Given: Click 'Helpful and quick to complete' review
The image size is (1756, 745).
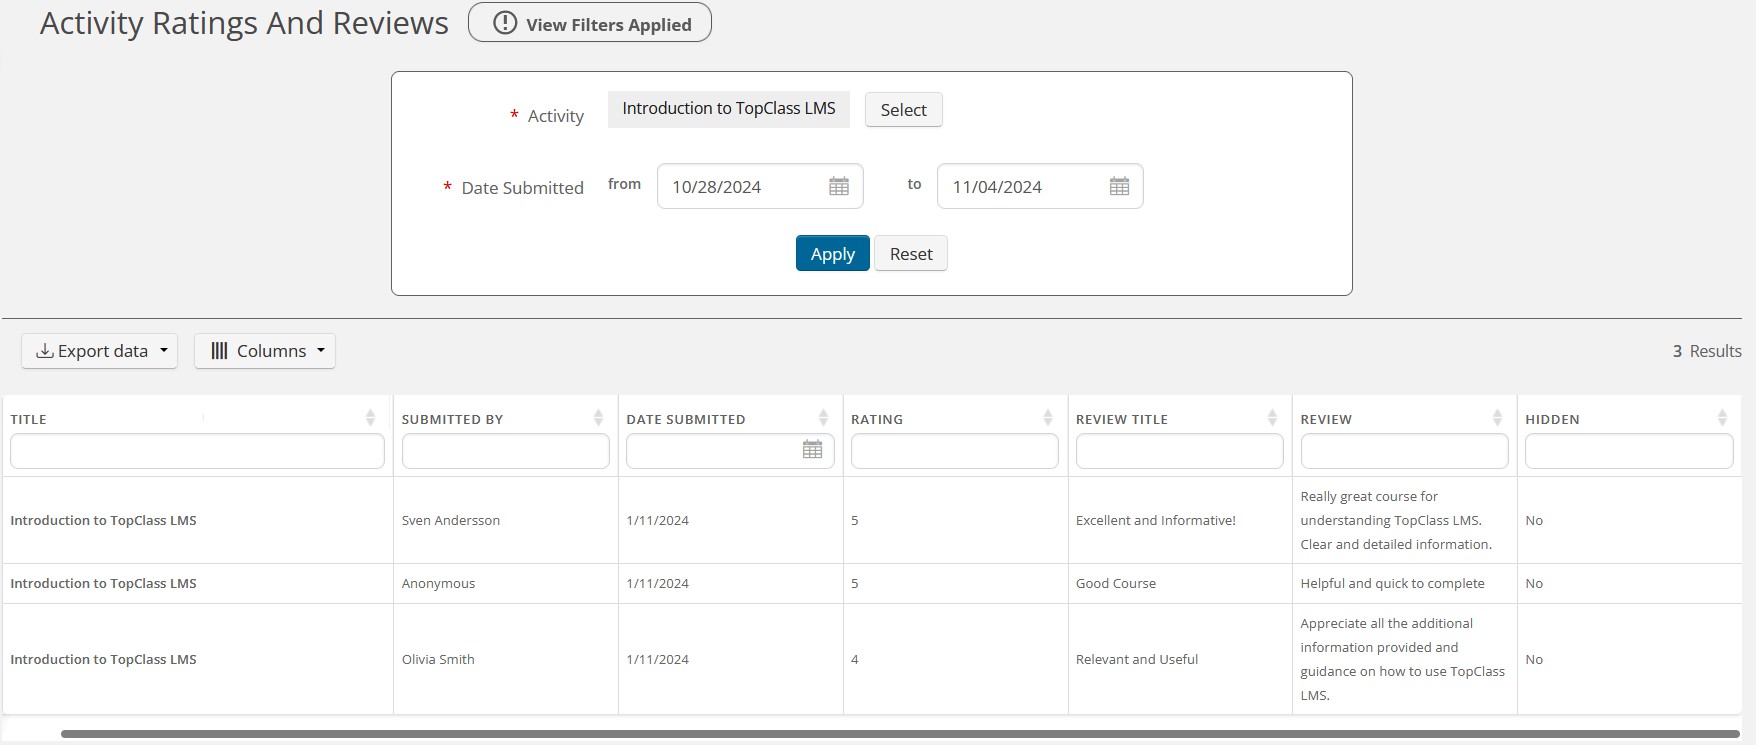Looking at the screenshot, I should point(1392,584).
